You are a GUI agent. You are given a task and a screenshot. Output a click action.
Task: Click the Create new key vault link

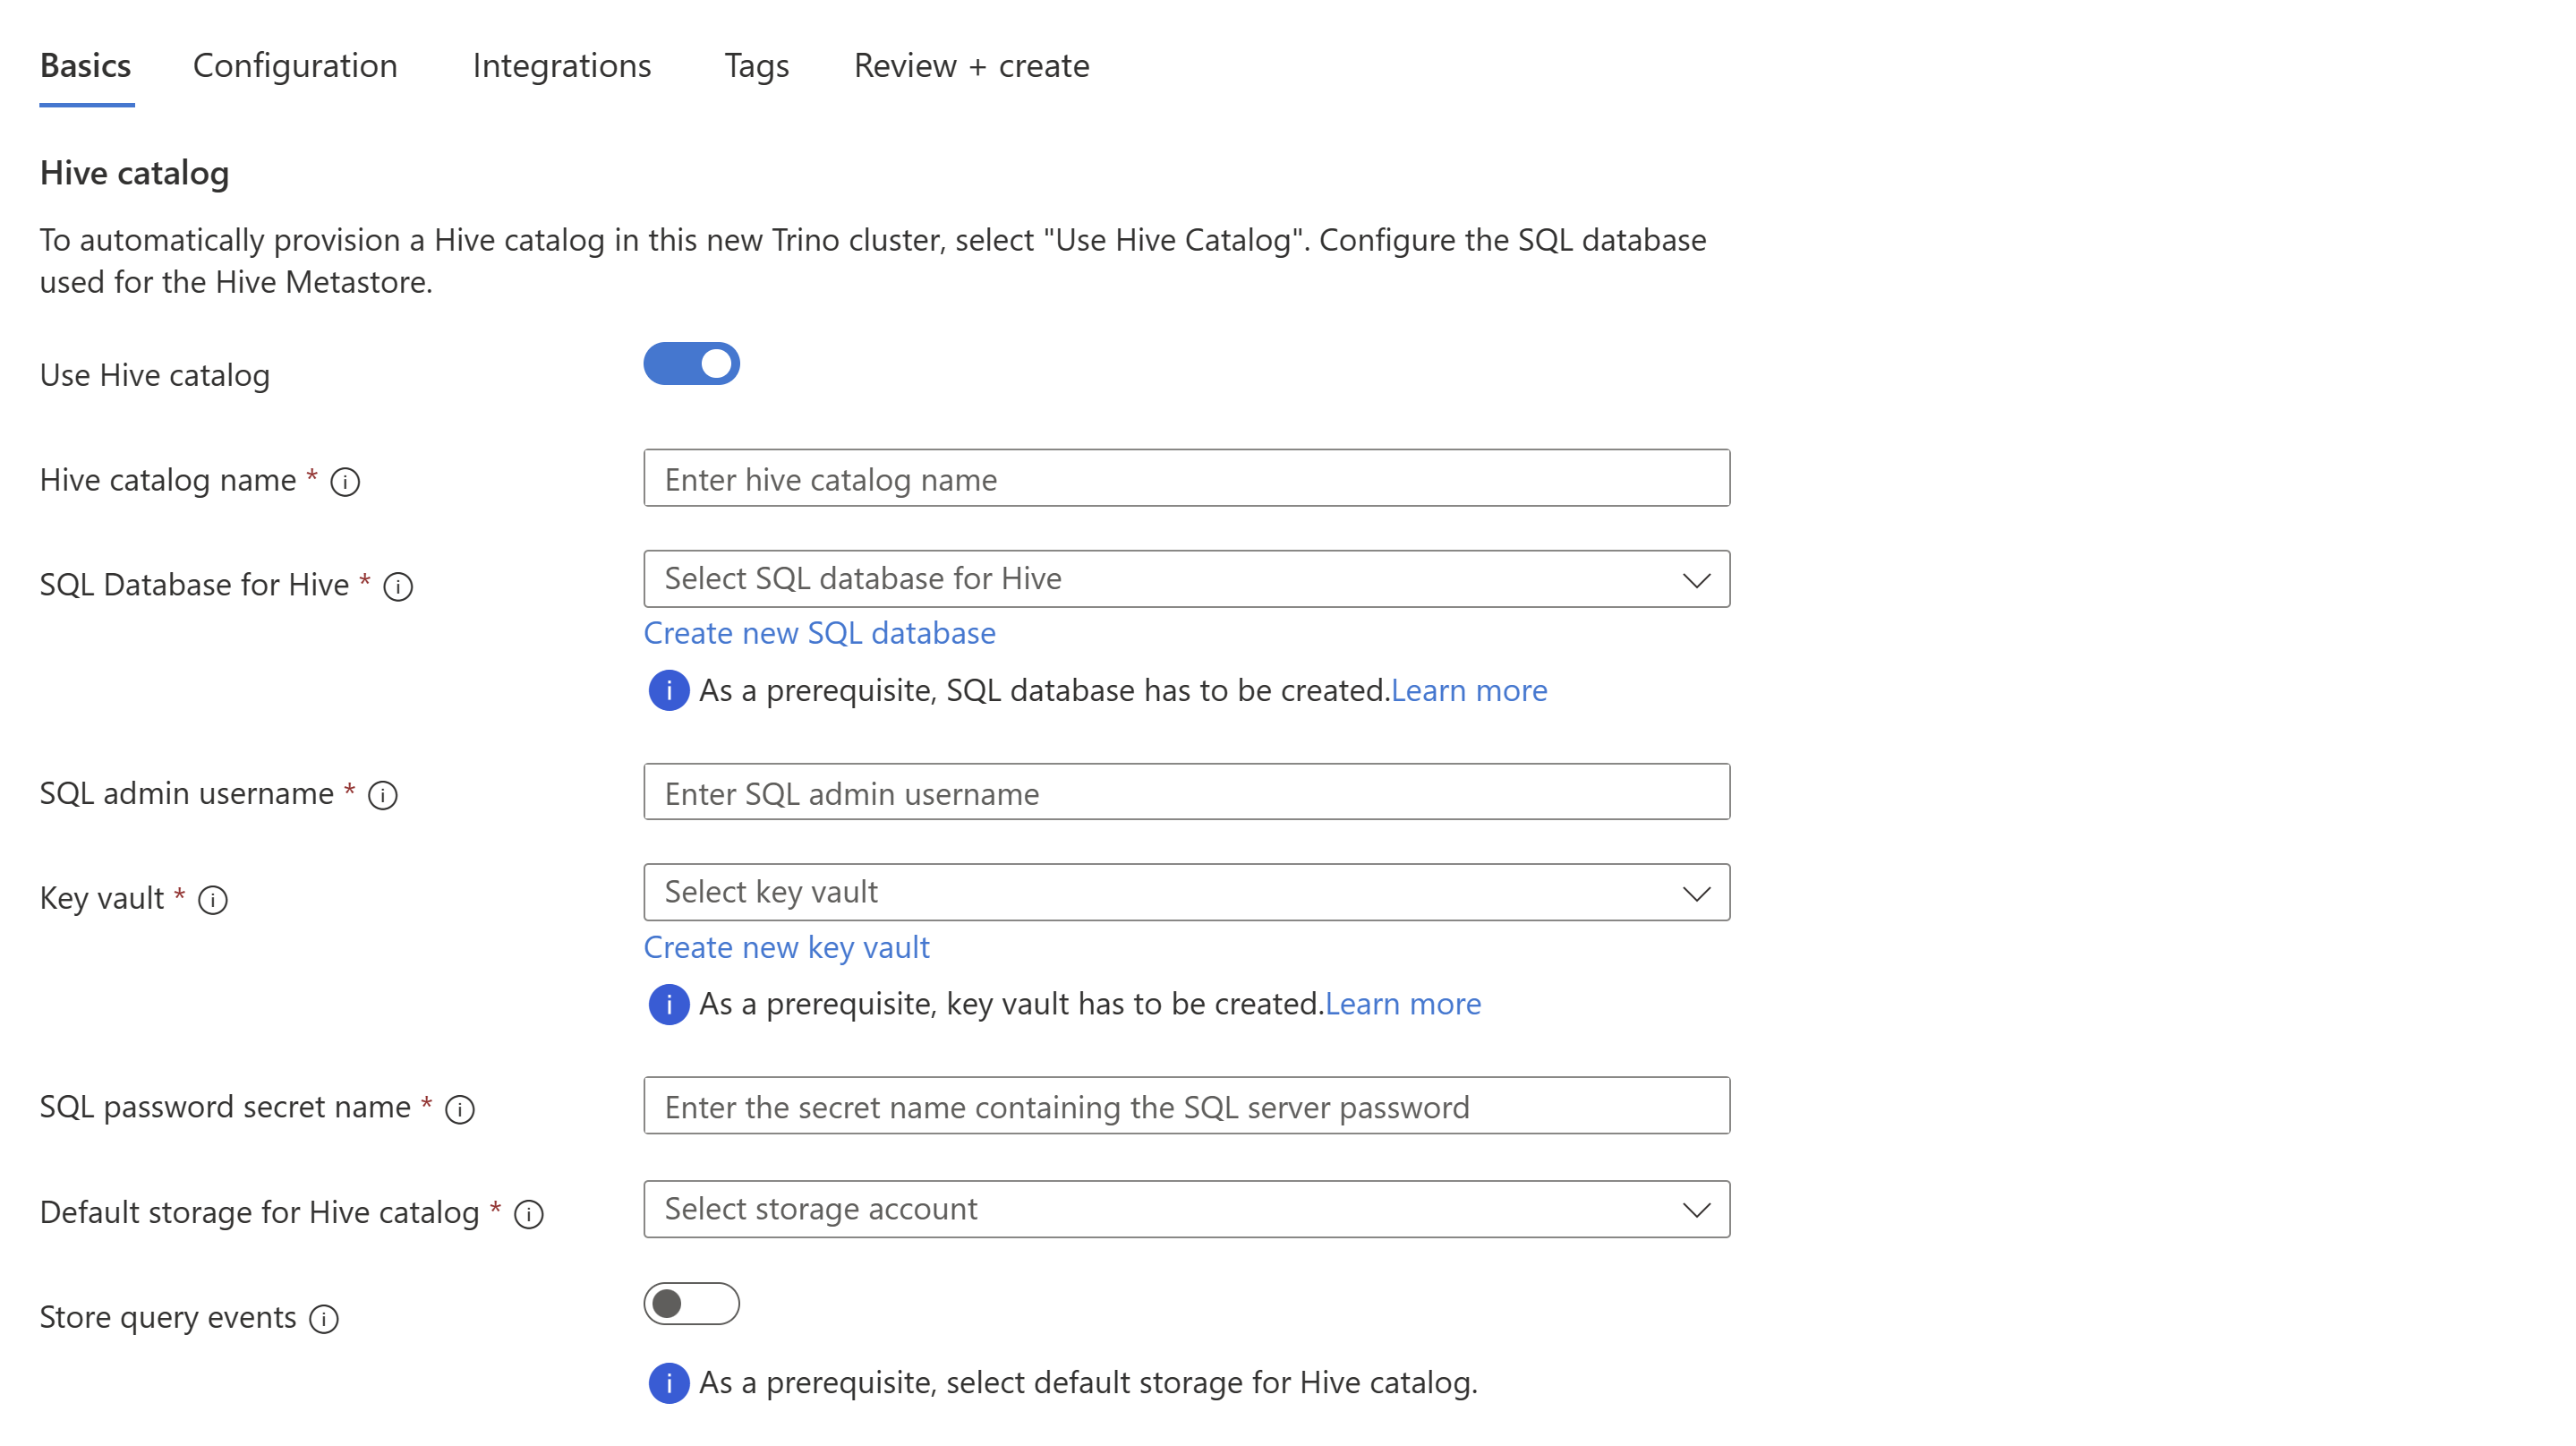tap(788, 945)
